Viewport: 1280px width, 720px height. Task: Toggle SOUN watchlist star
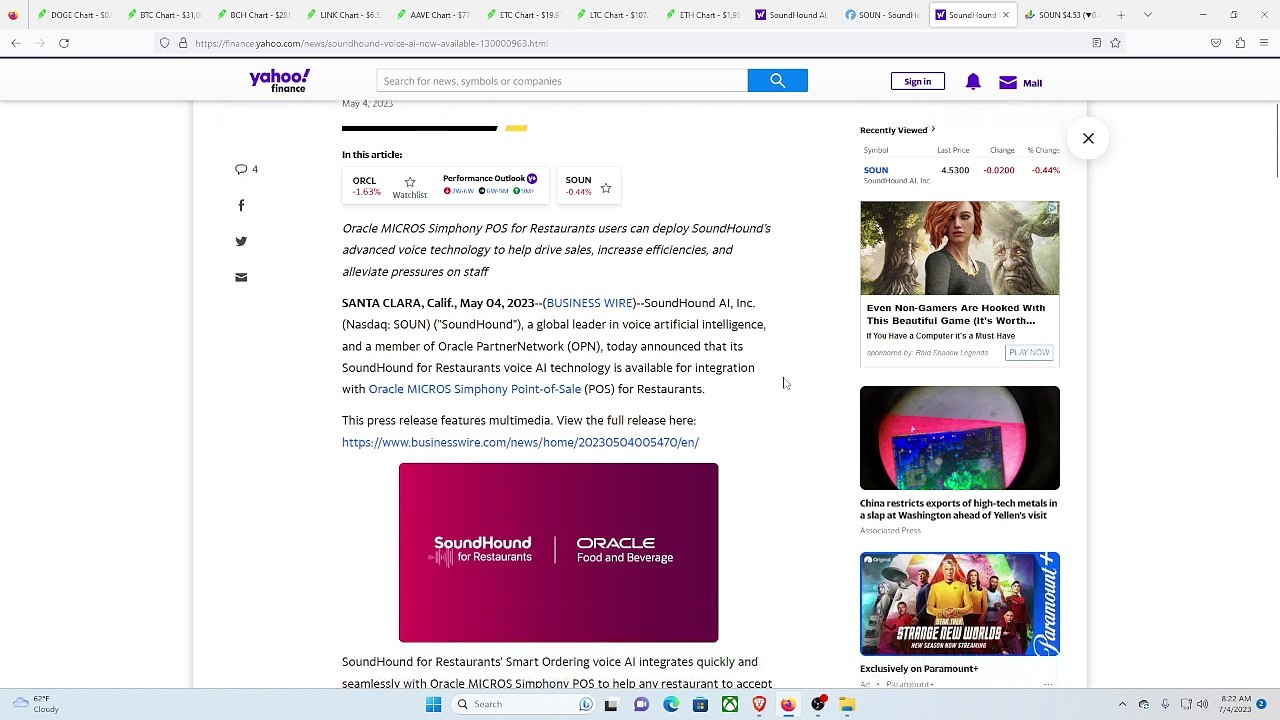(606, 188)
